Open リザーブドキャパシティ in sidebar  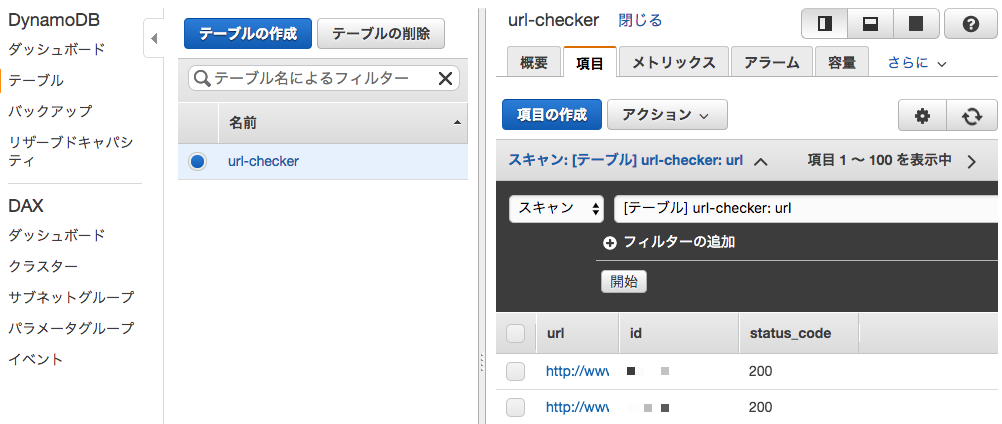click(x=70, y=151)
